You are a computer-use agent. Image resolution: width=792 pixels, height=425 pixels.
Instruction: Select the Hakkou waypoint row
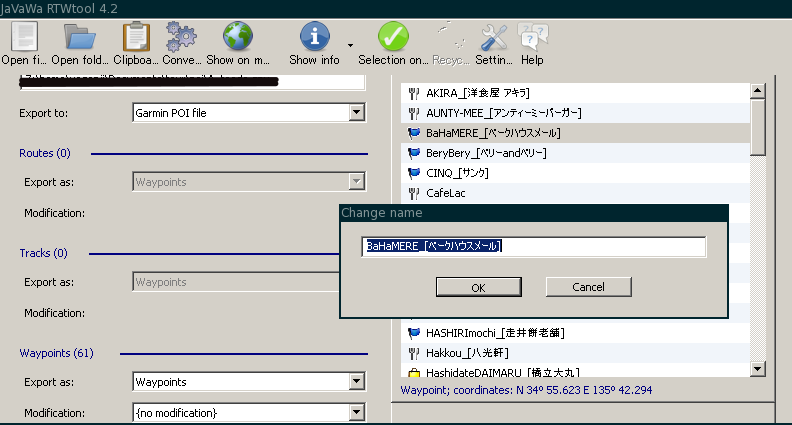pyautogui.click(x=576, y=353)
